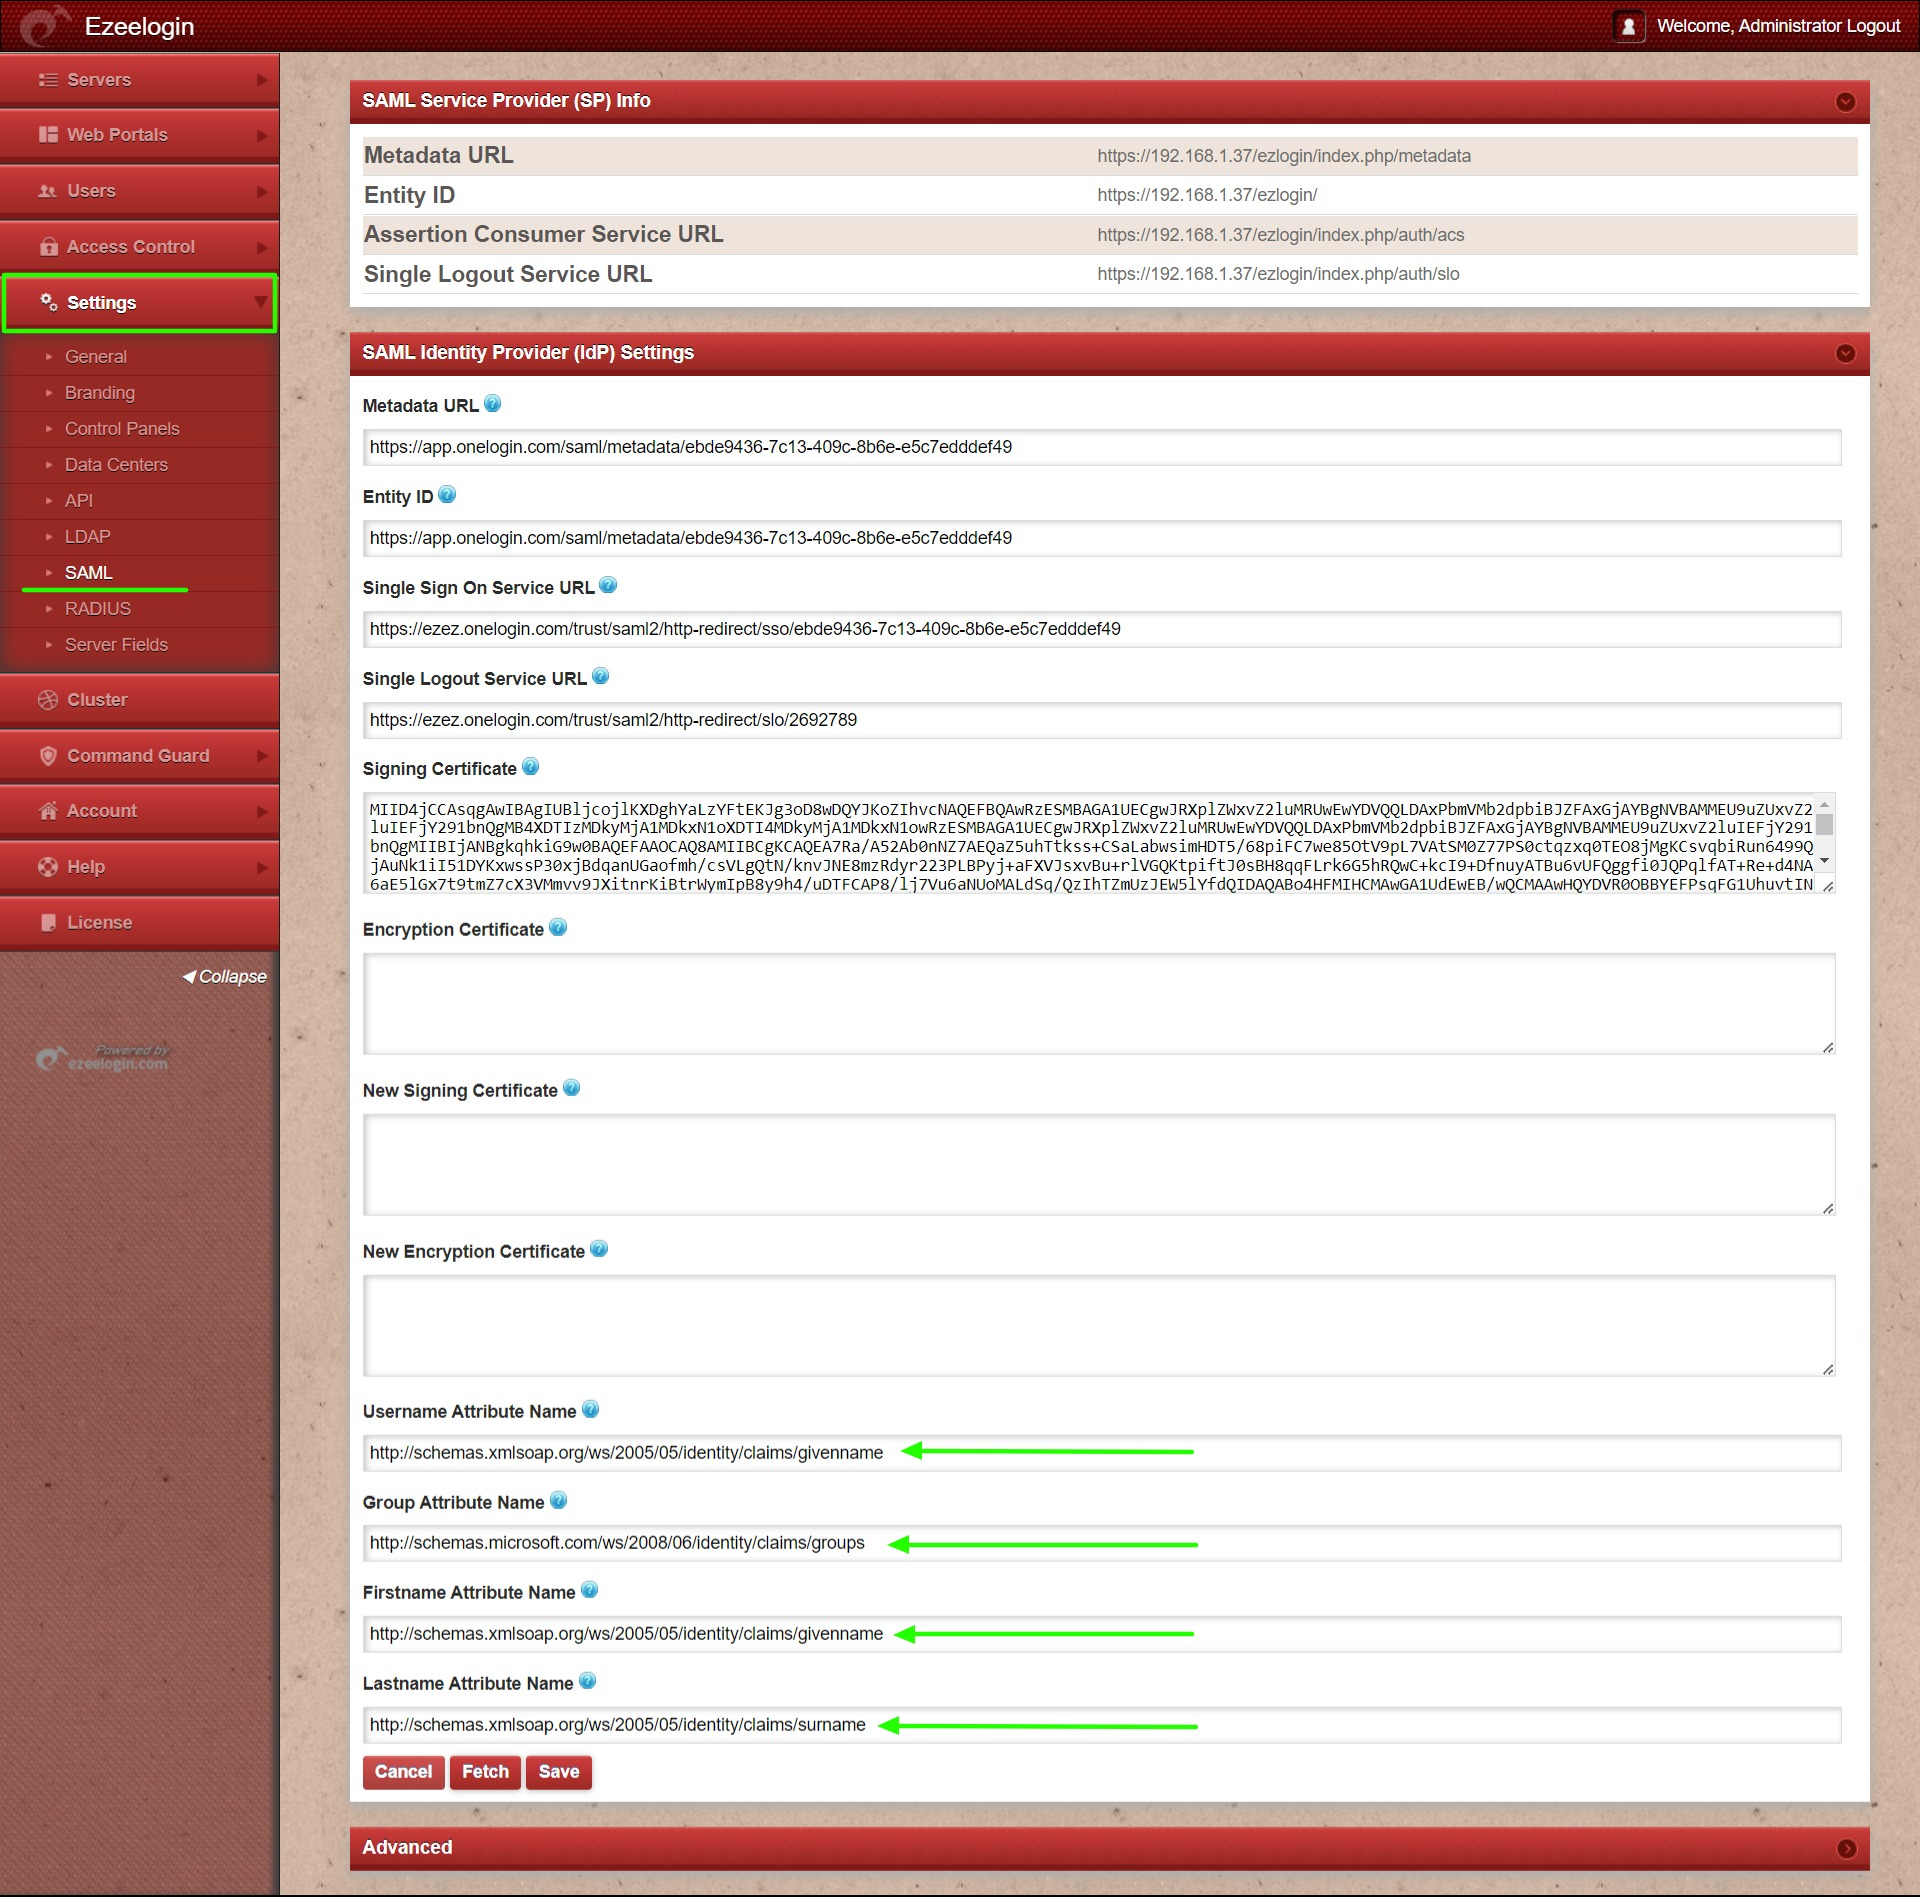
Task: Click the IdP Entity ID input field
Action: (1101, 538)
